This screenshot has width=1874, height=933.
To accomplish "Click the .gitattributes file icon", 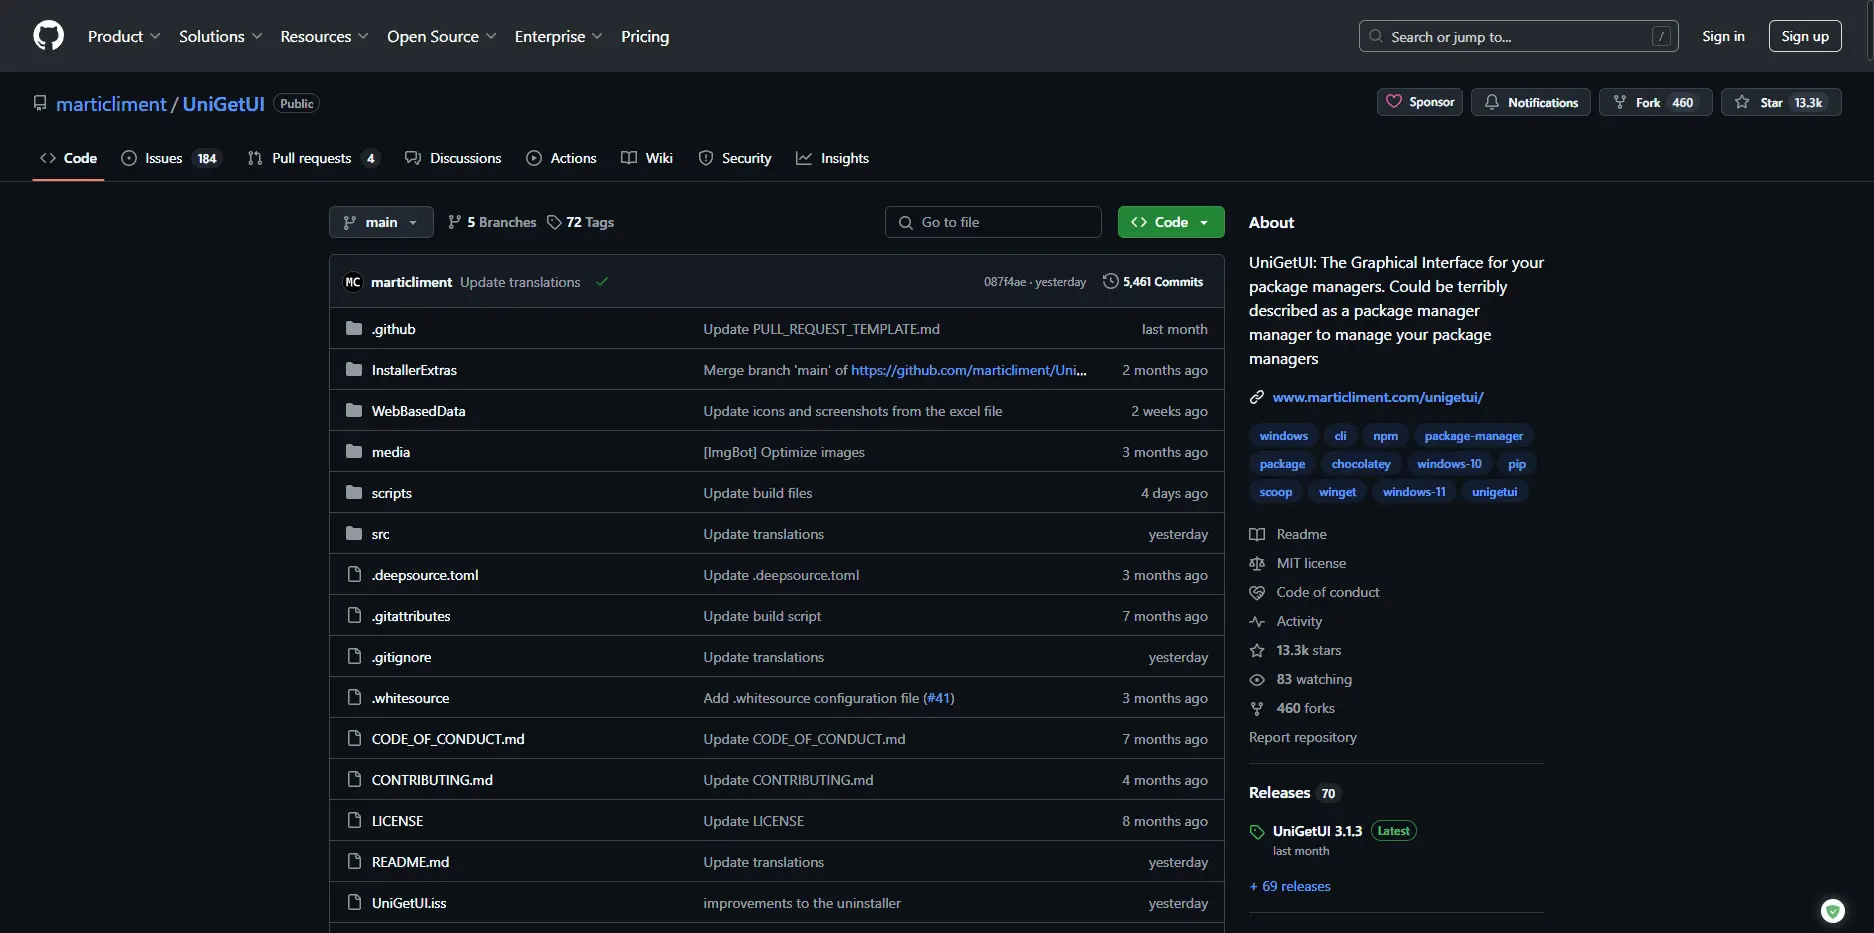I will click(354, 615).
